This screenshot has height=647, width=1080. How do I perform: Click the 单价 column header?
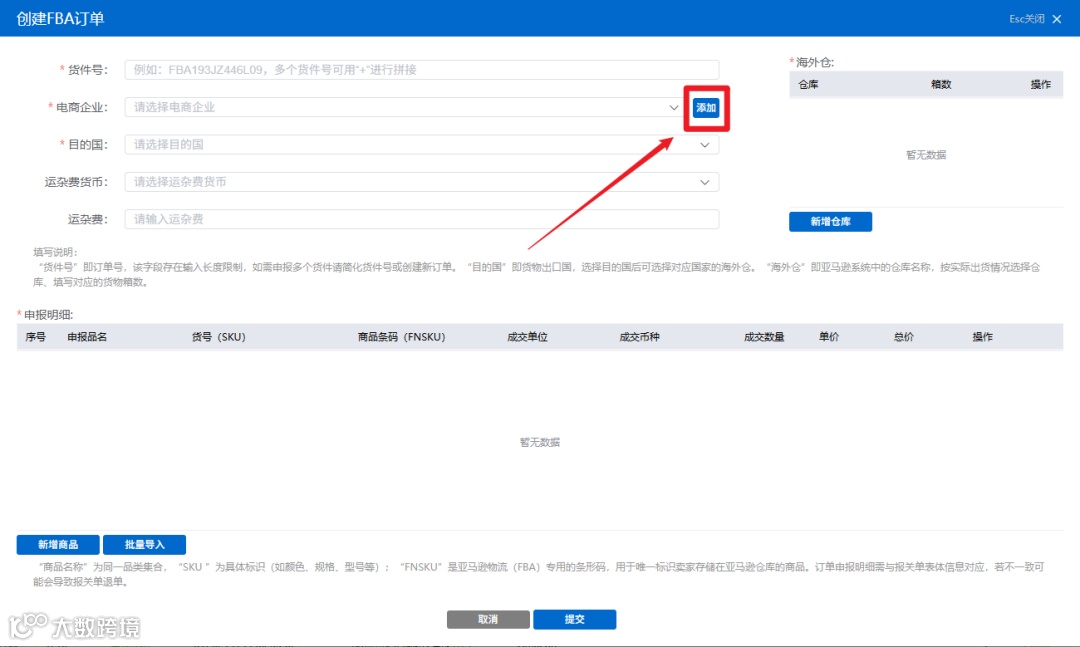coord(829,337)
